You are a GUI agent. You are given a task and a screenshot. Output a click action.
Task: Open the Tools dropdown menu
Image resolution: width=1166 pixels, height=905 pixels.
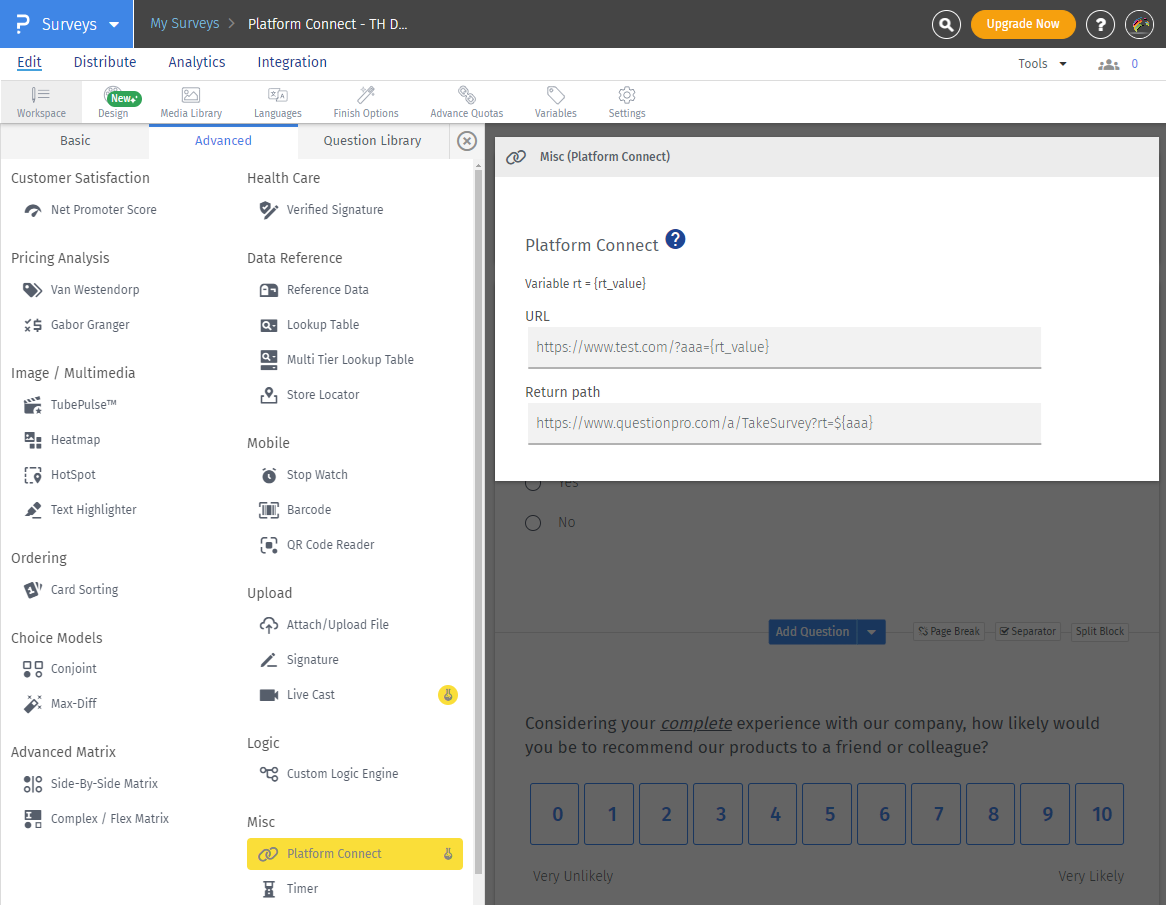click(1043, 64)
